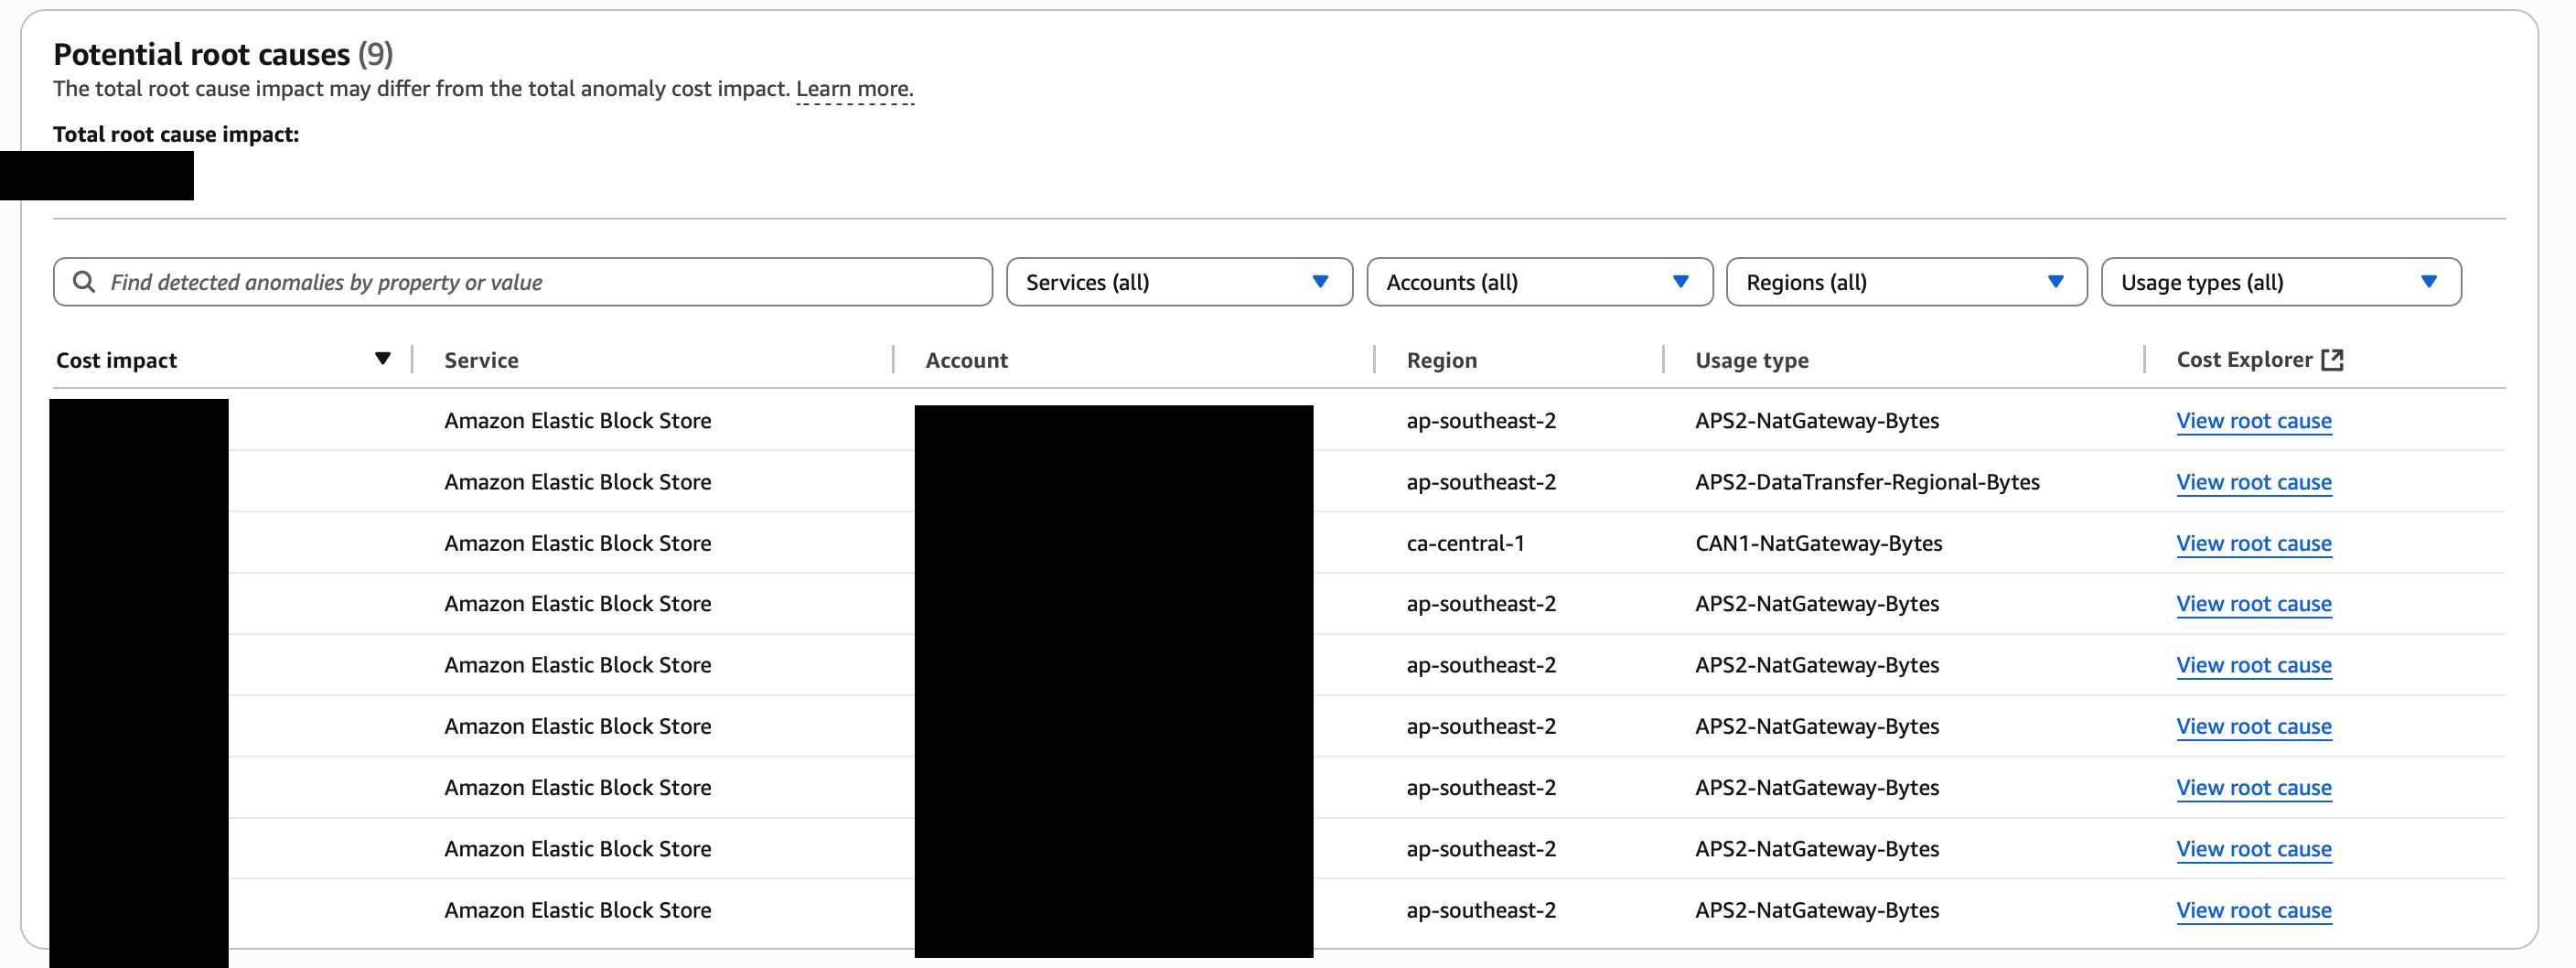Select the Amazon Elastic Block Store row with CAN1-NatGateway-Bytes
This screenshot has height=968, width=2576.
tap(579, 543)
